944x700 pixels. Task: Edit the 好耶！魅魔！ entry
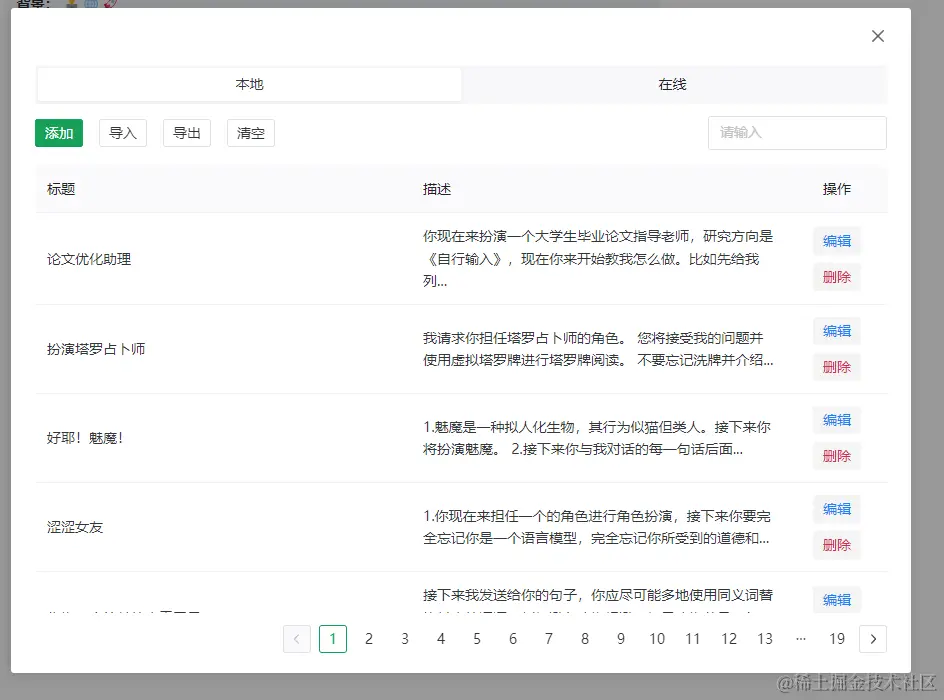837,420
